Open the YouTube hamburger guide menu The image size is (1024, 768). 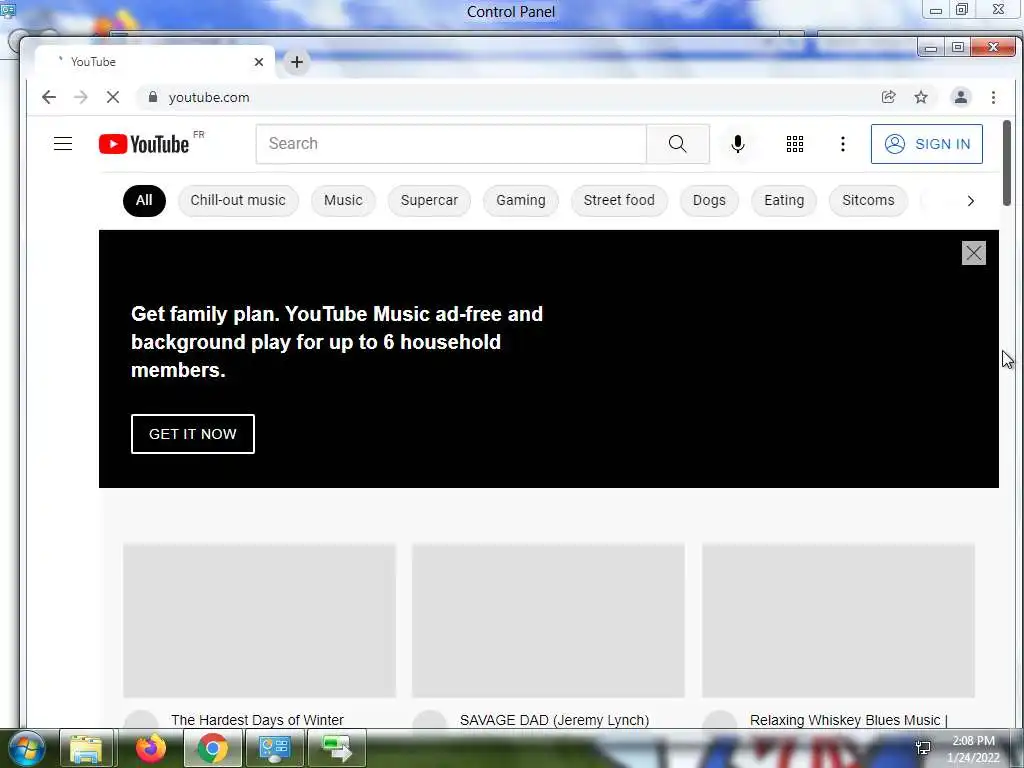pyautogui.click(x=63, y=144)
